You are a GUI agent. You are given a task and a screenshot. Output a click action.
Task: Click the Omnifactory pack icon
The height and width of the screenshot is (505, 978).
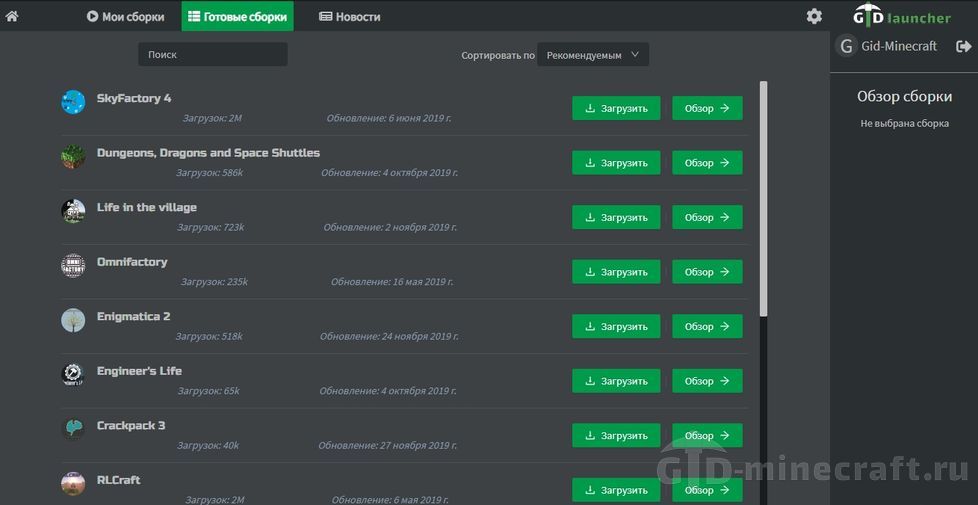(73, 266)
